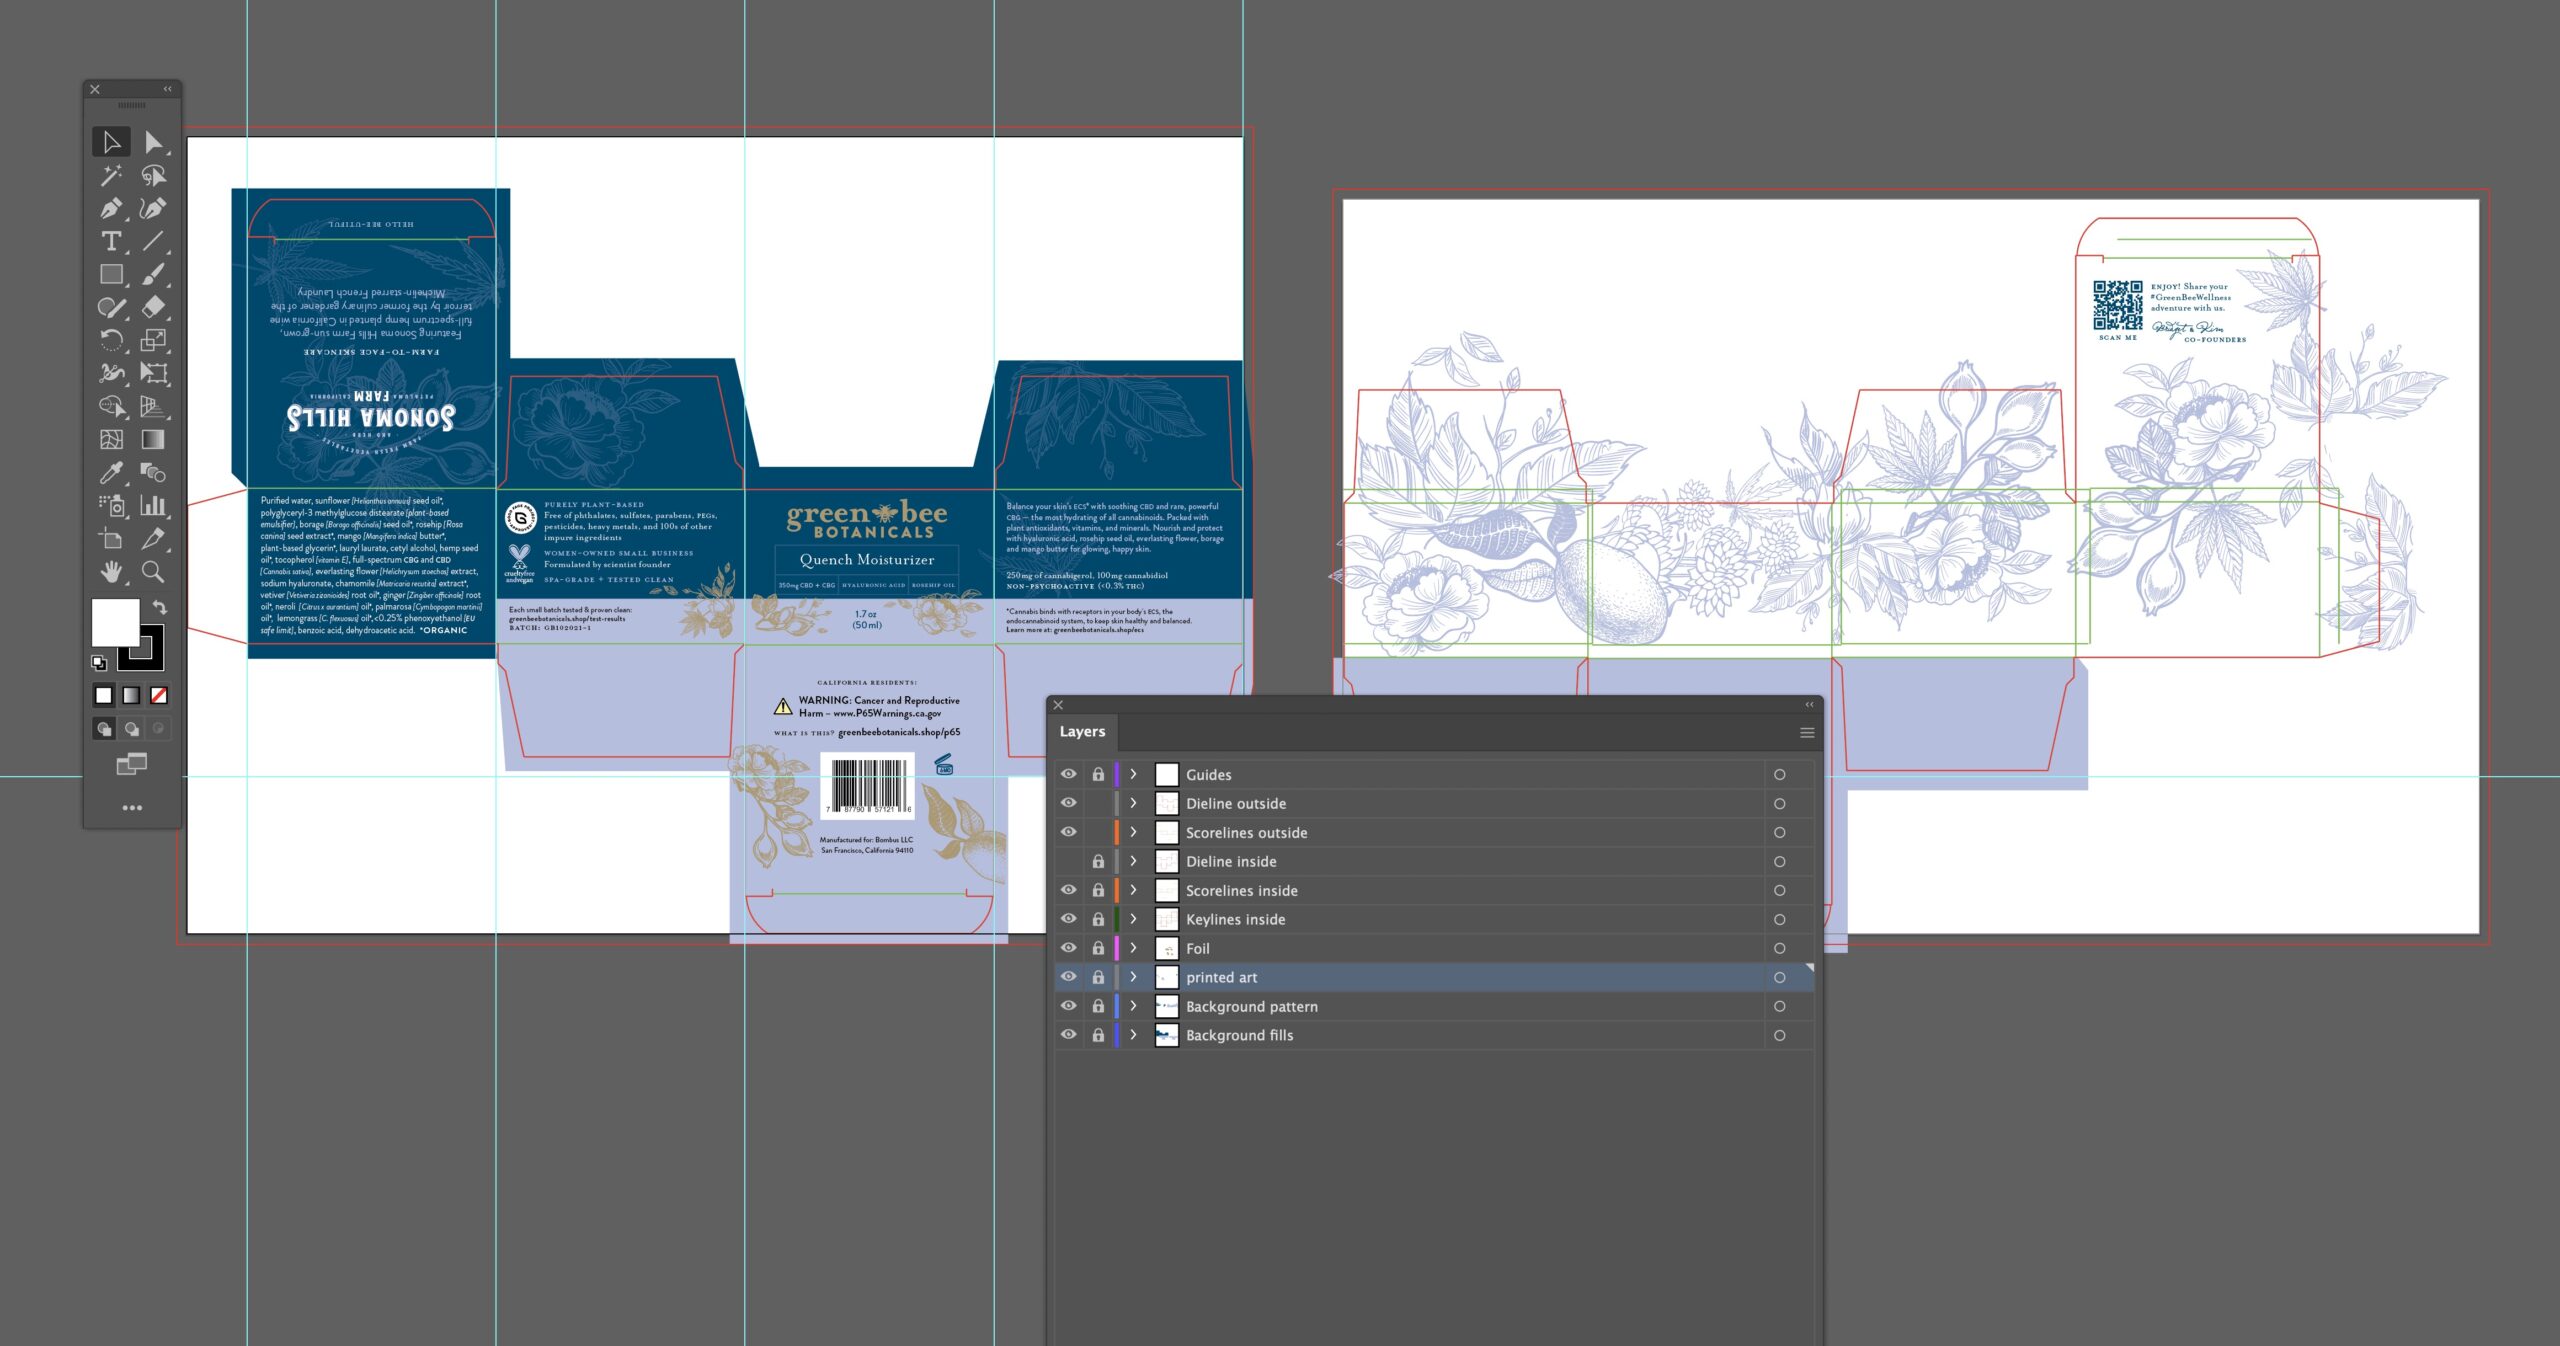
Task: Click target circle of Foil layer
Action: click(x=1779, y=948)
